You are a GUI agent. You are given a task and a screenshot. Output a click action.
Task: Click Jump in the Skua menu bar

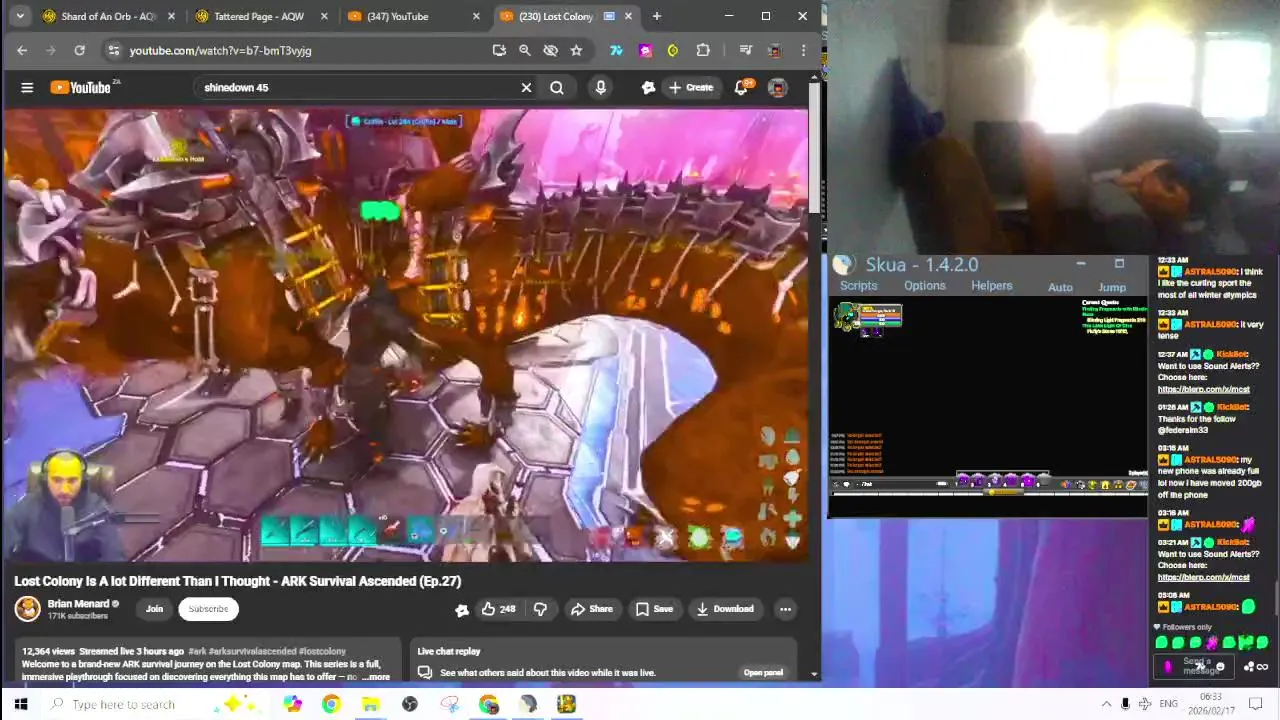[x=1112, y=288]
